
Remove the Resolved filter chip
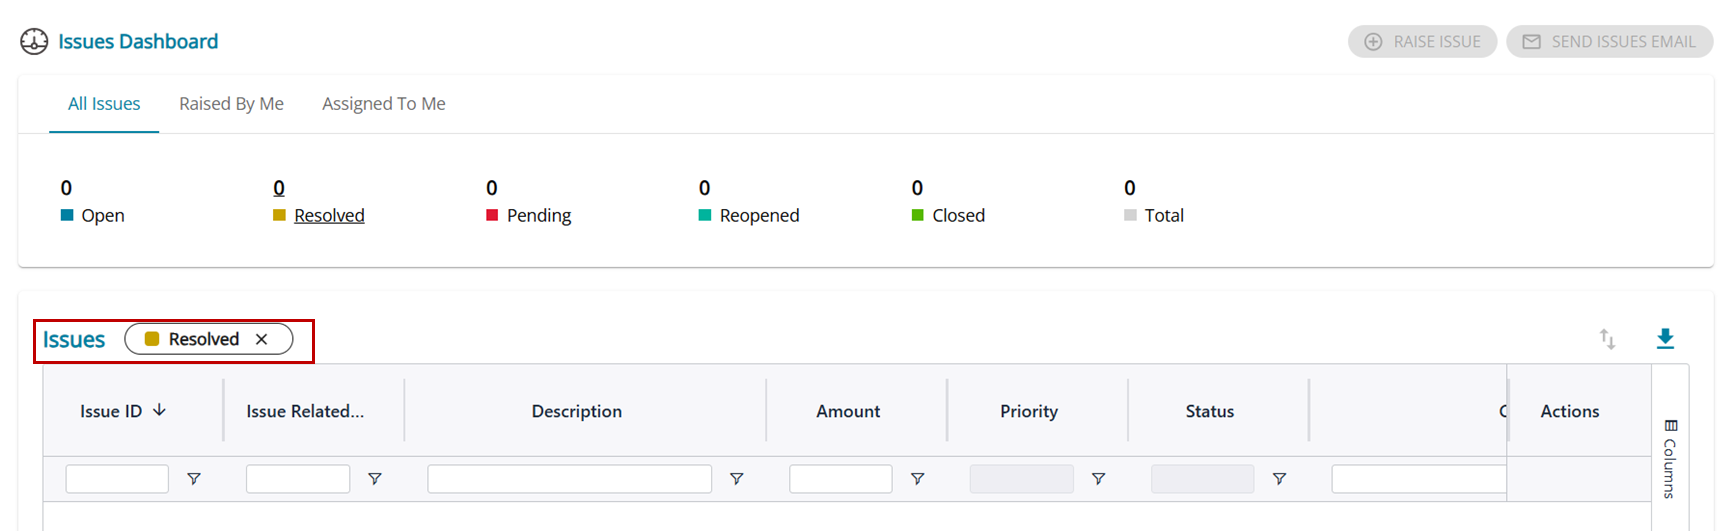[x=262, y=339]
